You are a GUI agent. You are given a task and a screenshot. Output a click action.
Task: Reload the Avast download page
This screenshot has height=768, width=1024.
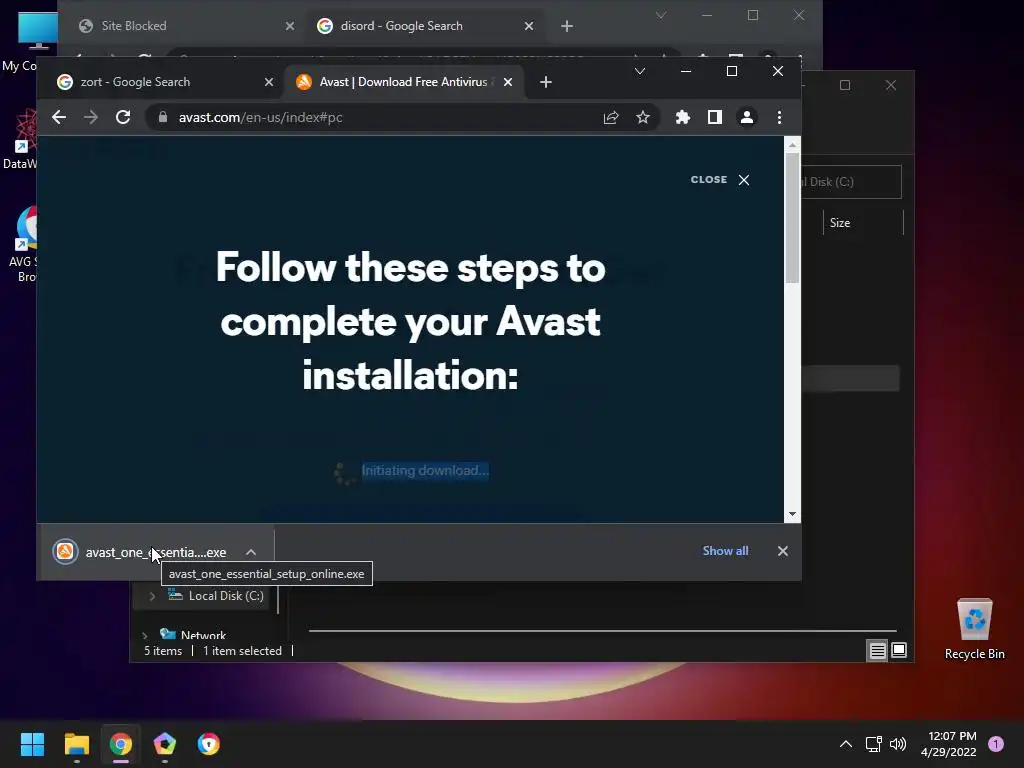pos(123,118)
